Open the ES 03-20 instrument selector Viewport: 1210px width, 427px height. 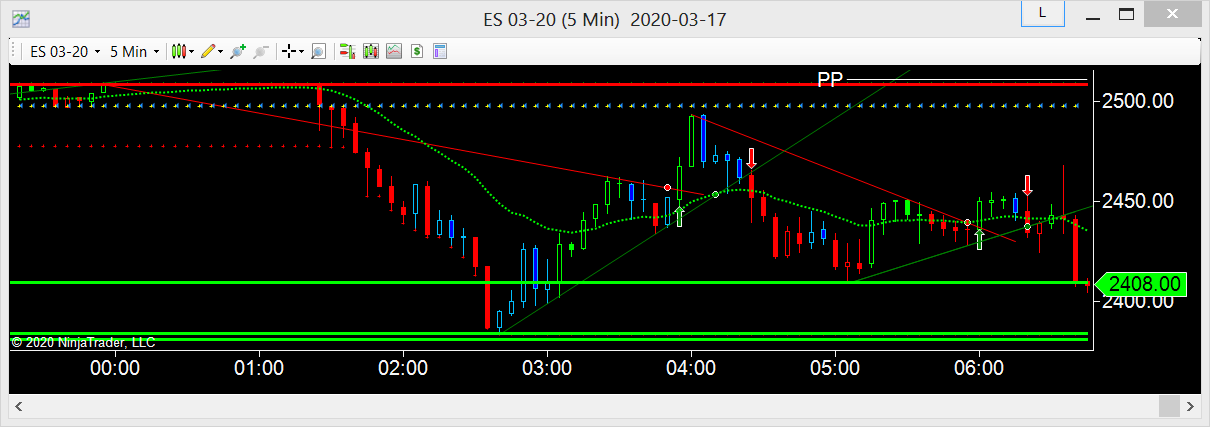(64, 51)
